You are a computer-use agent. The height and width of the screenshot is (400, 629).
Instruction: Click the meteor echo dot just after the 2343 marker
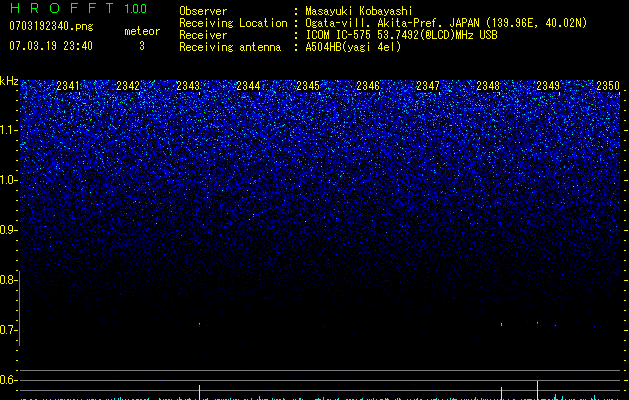(x=199, y=324)
